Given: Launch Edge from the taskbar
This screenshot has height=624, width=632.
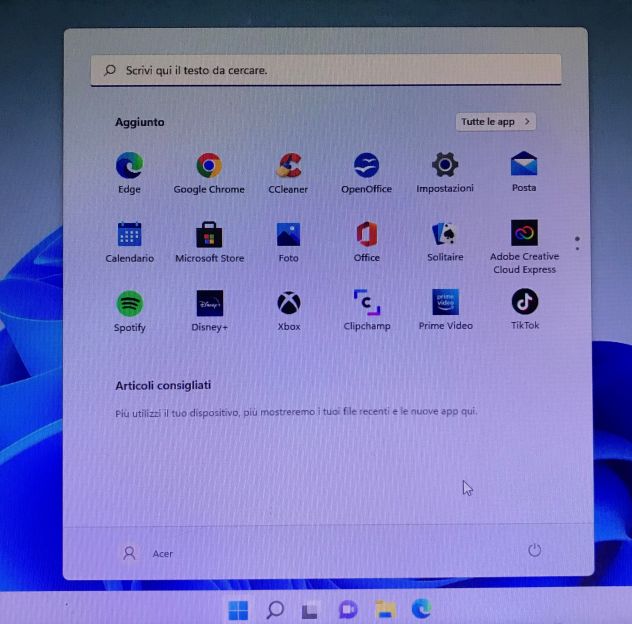Looking at the screenshot, I should pyautogui.click(x=422, y=608).
